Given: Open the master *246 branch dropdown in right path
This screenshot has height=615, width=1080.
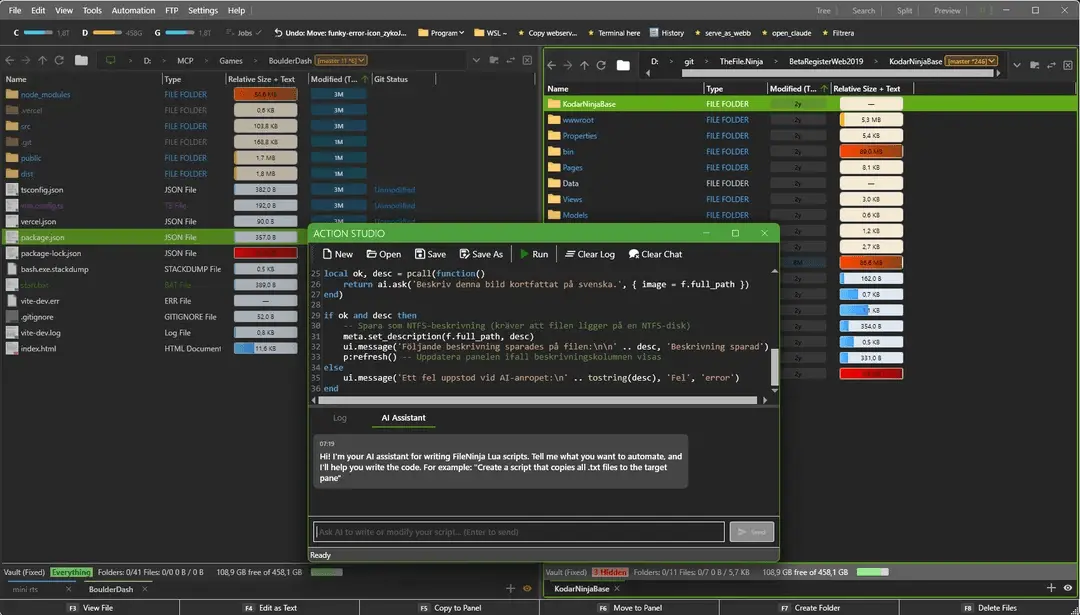Looking at the screenshot, I should click(970, 61).
